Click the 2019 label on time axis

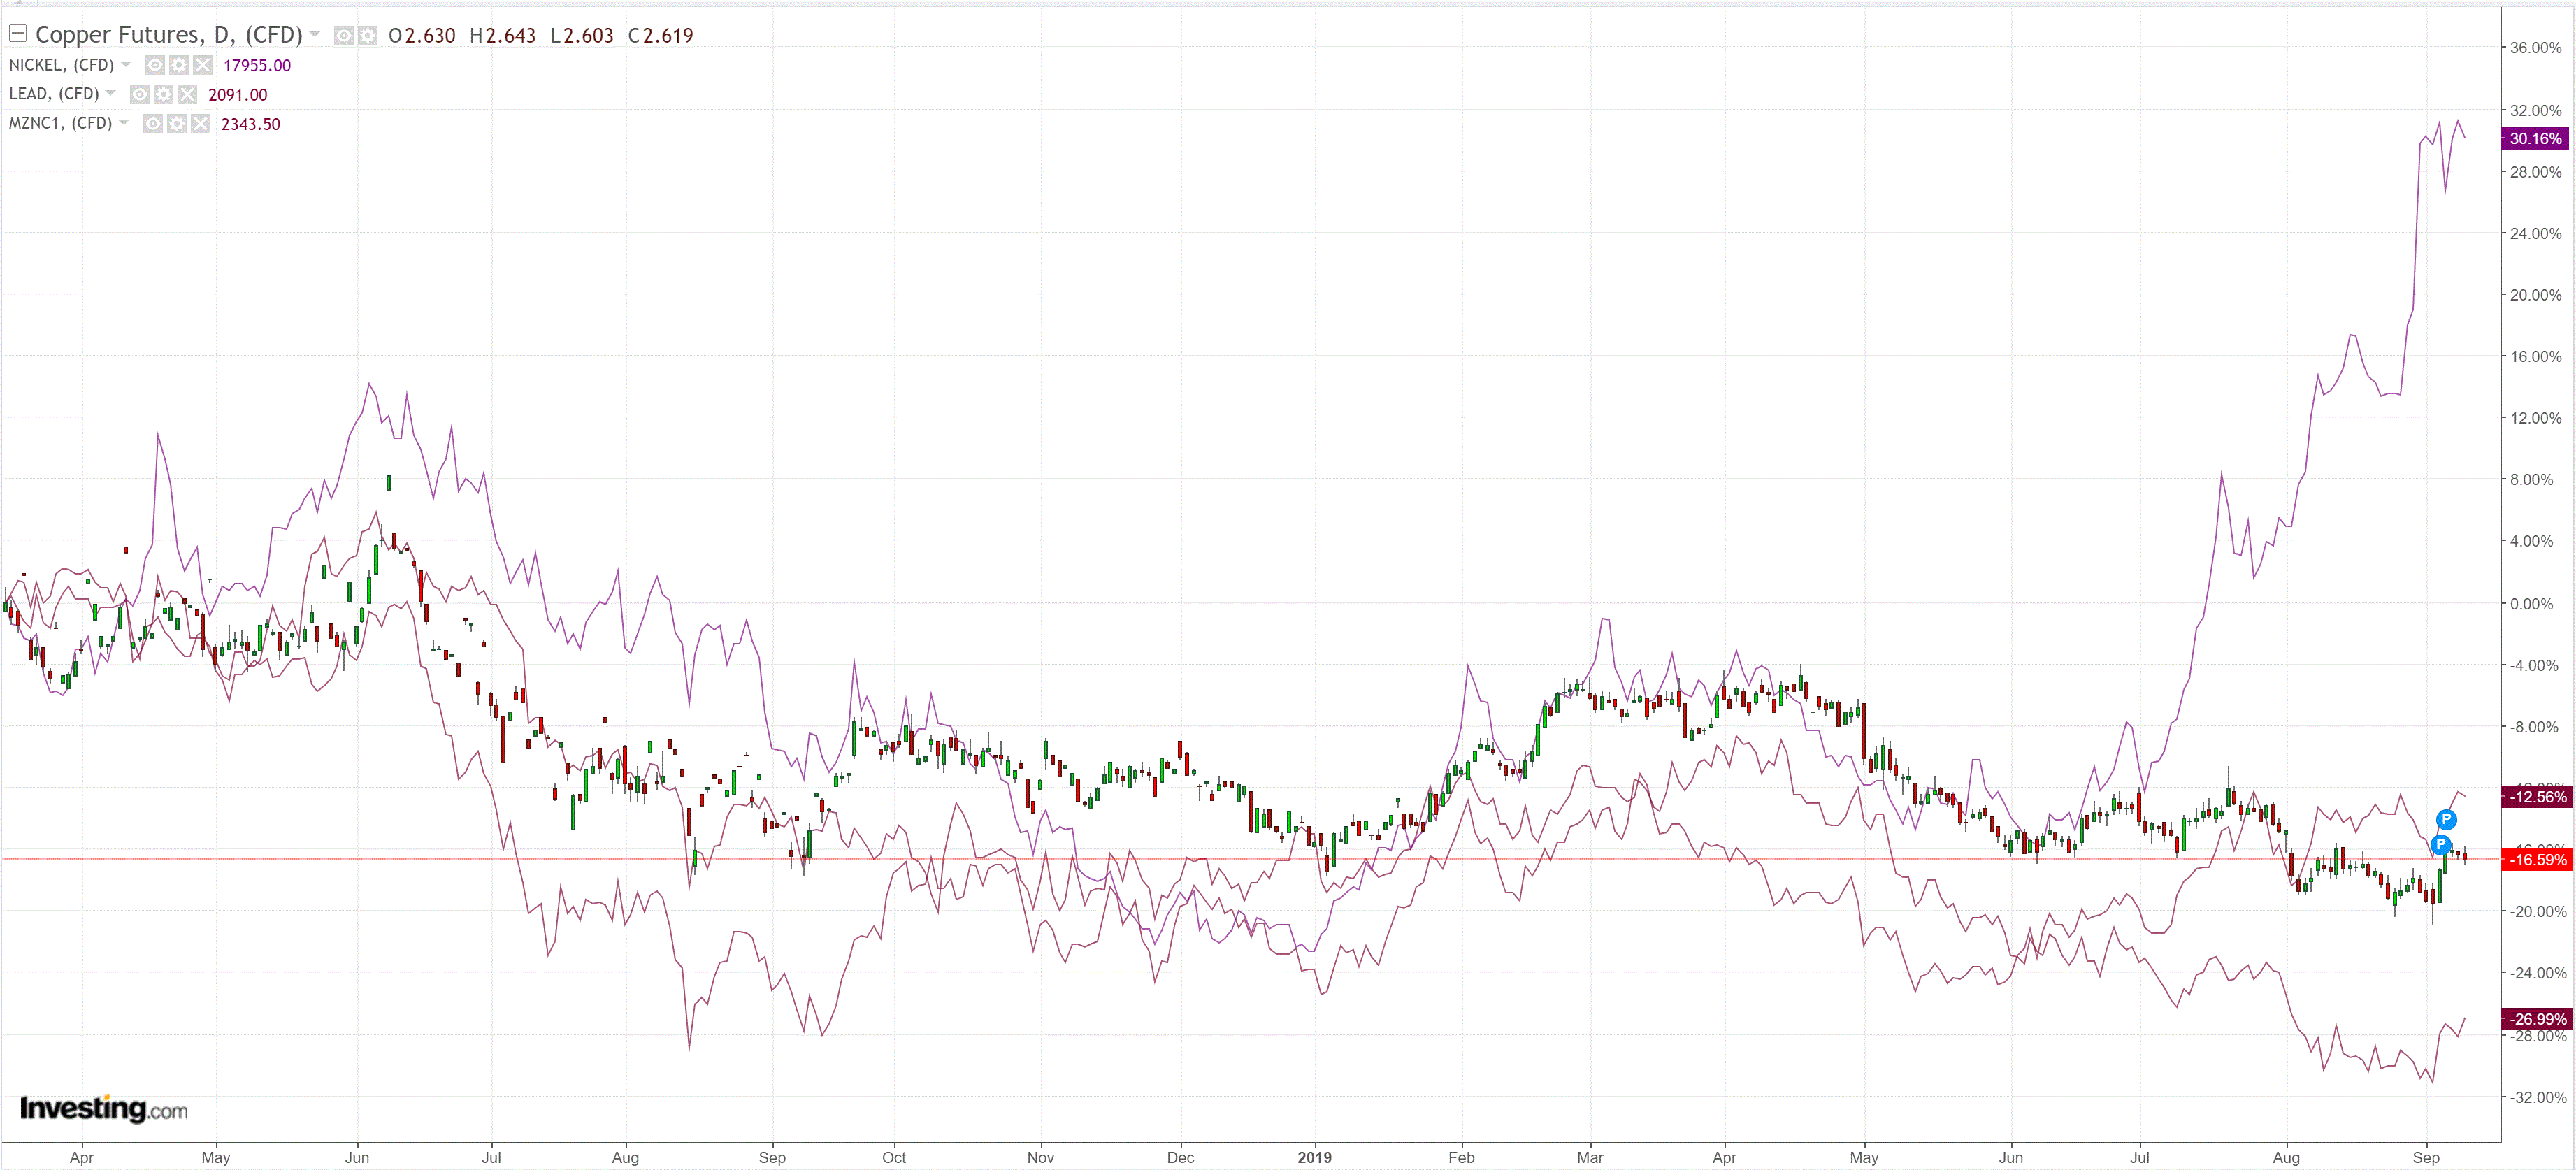pyautogui.click(x=1314, y=1157)
